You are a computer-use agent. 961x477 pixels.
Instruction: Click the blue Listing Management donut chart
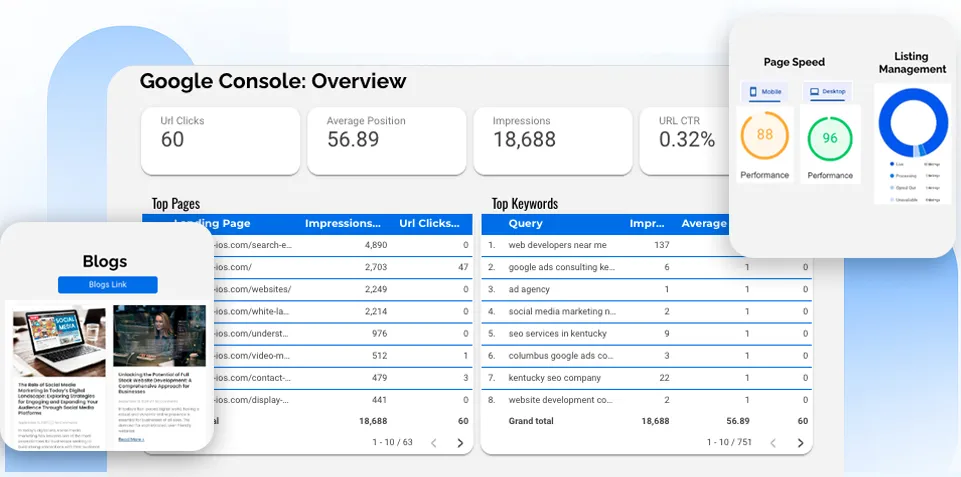913,122
